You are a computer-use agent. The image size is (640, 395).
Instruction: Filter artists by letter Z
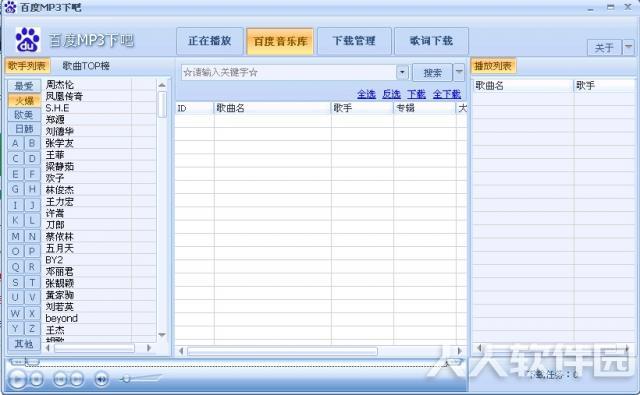32,329
